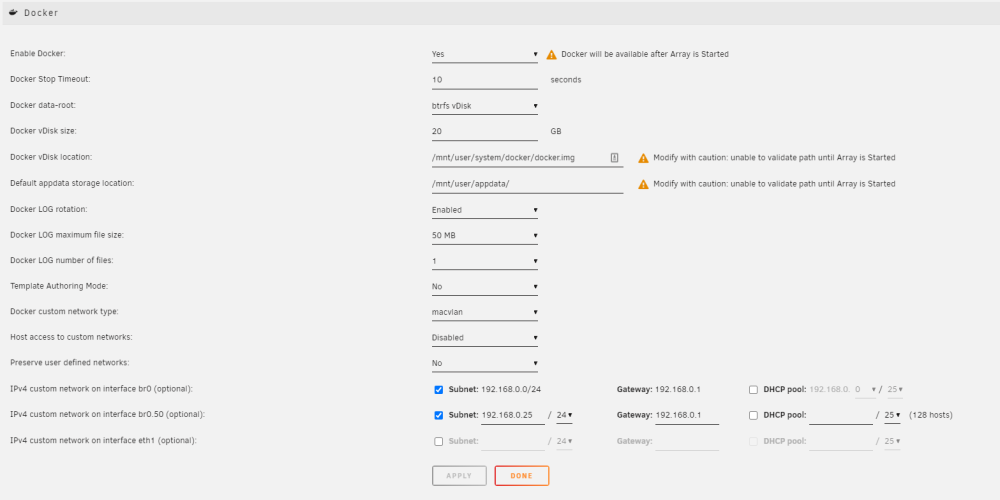The height and width of the screenshot is (500, 1000).
Task: Click 'GB' unit label
Action: 556,131
